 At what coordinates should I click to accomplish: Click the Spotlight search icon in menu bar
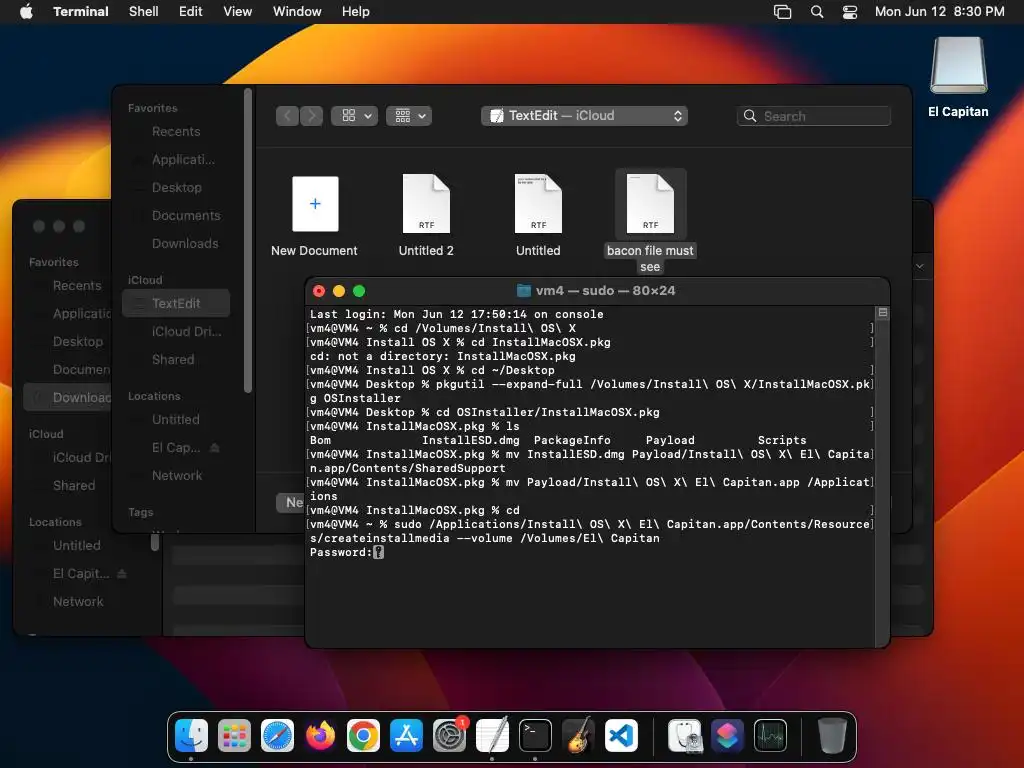point(816,11)
